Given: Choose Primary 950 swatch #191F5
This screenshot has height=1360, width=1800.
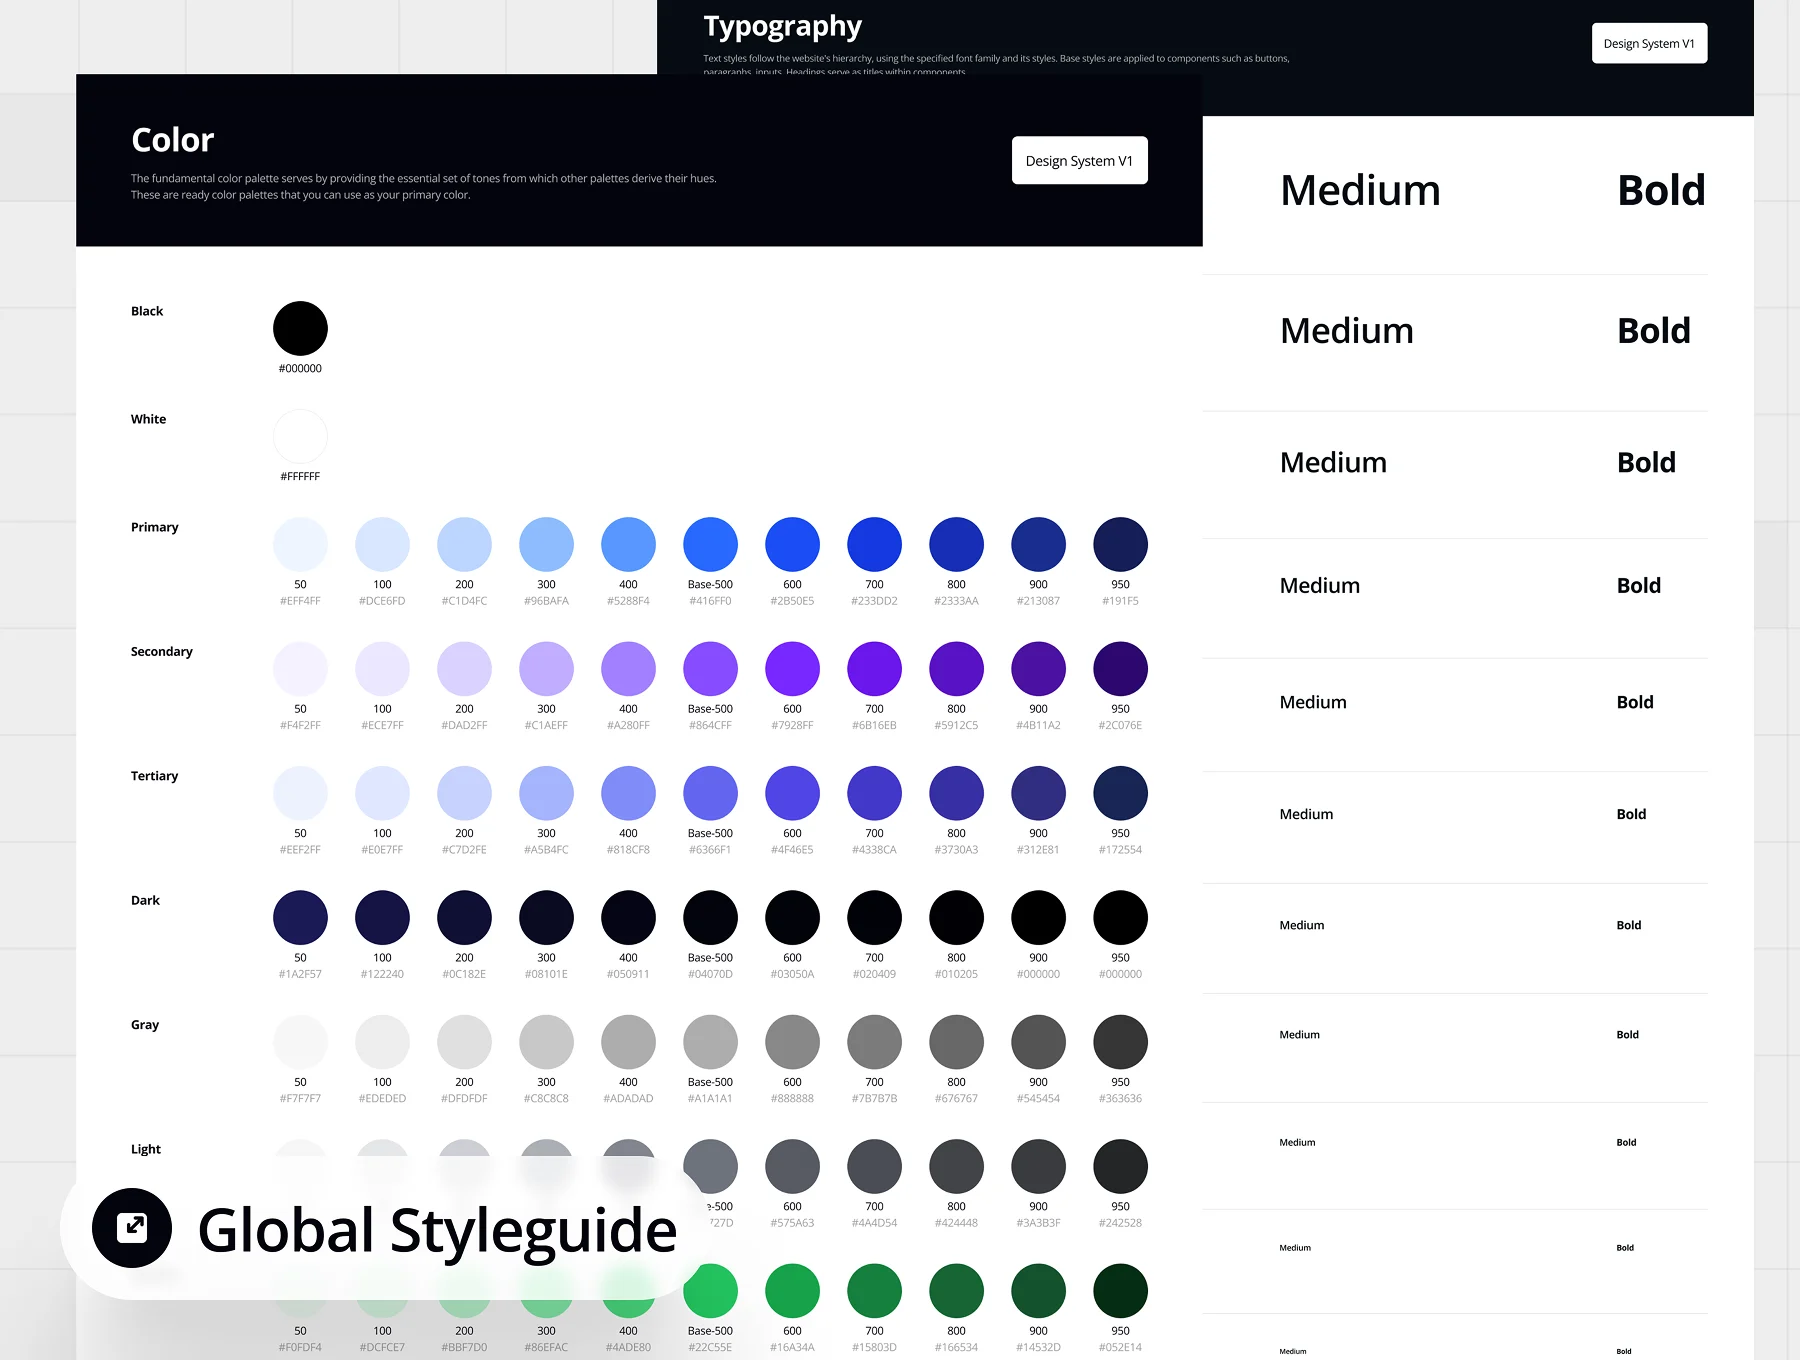Looking at the screenshot, I should [x=1120, y=544].
